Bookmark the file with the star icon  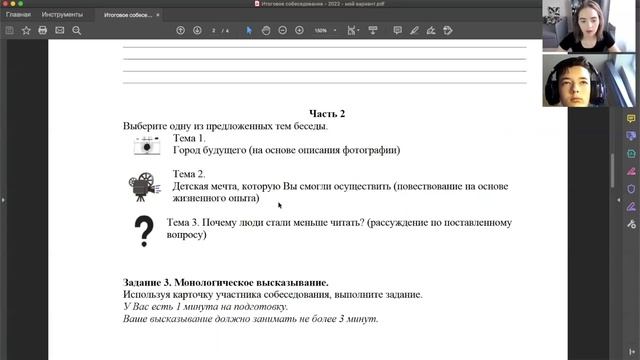[26, 31]
